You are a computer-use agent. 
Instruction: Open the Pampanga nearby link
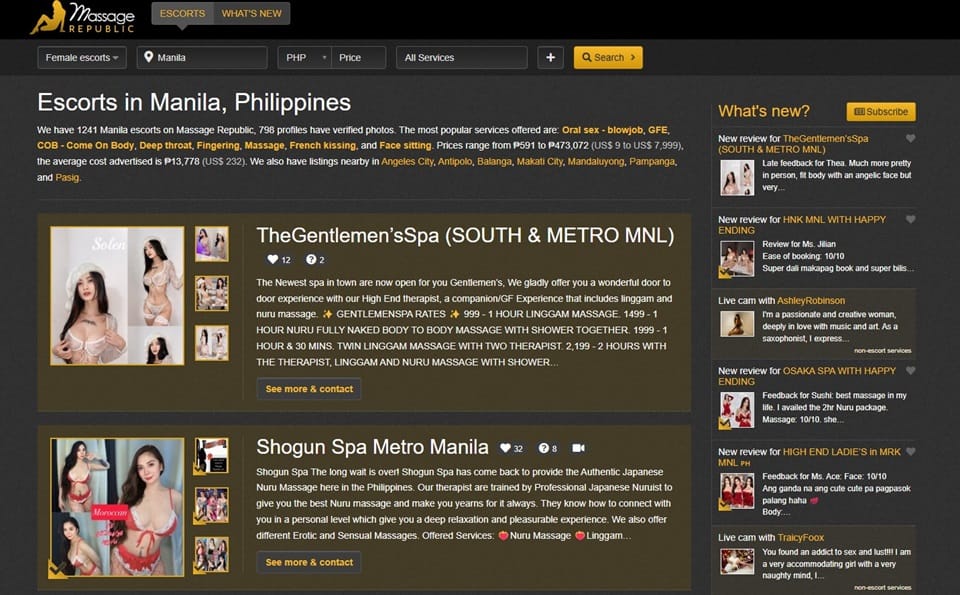pos(652,162)
